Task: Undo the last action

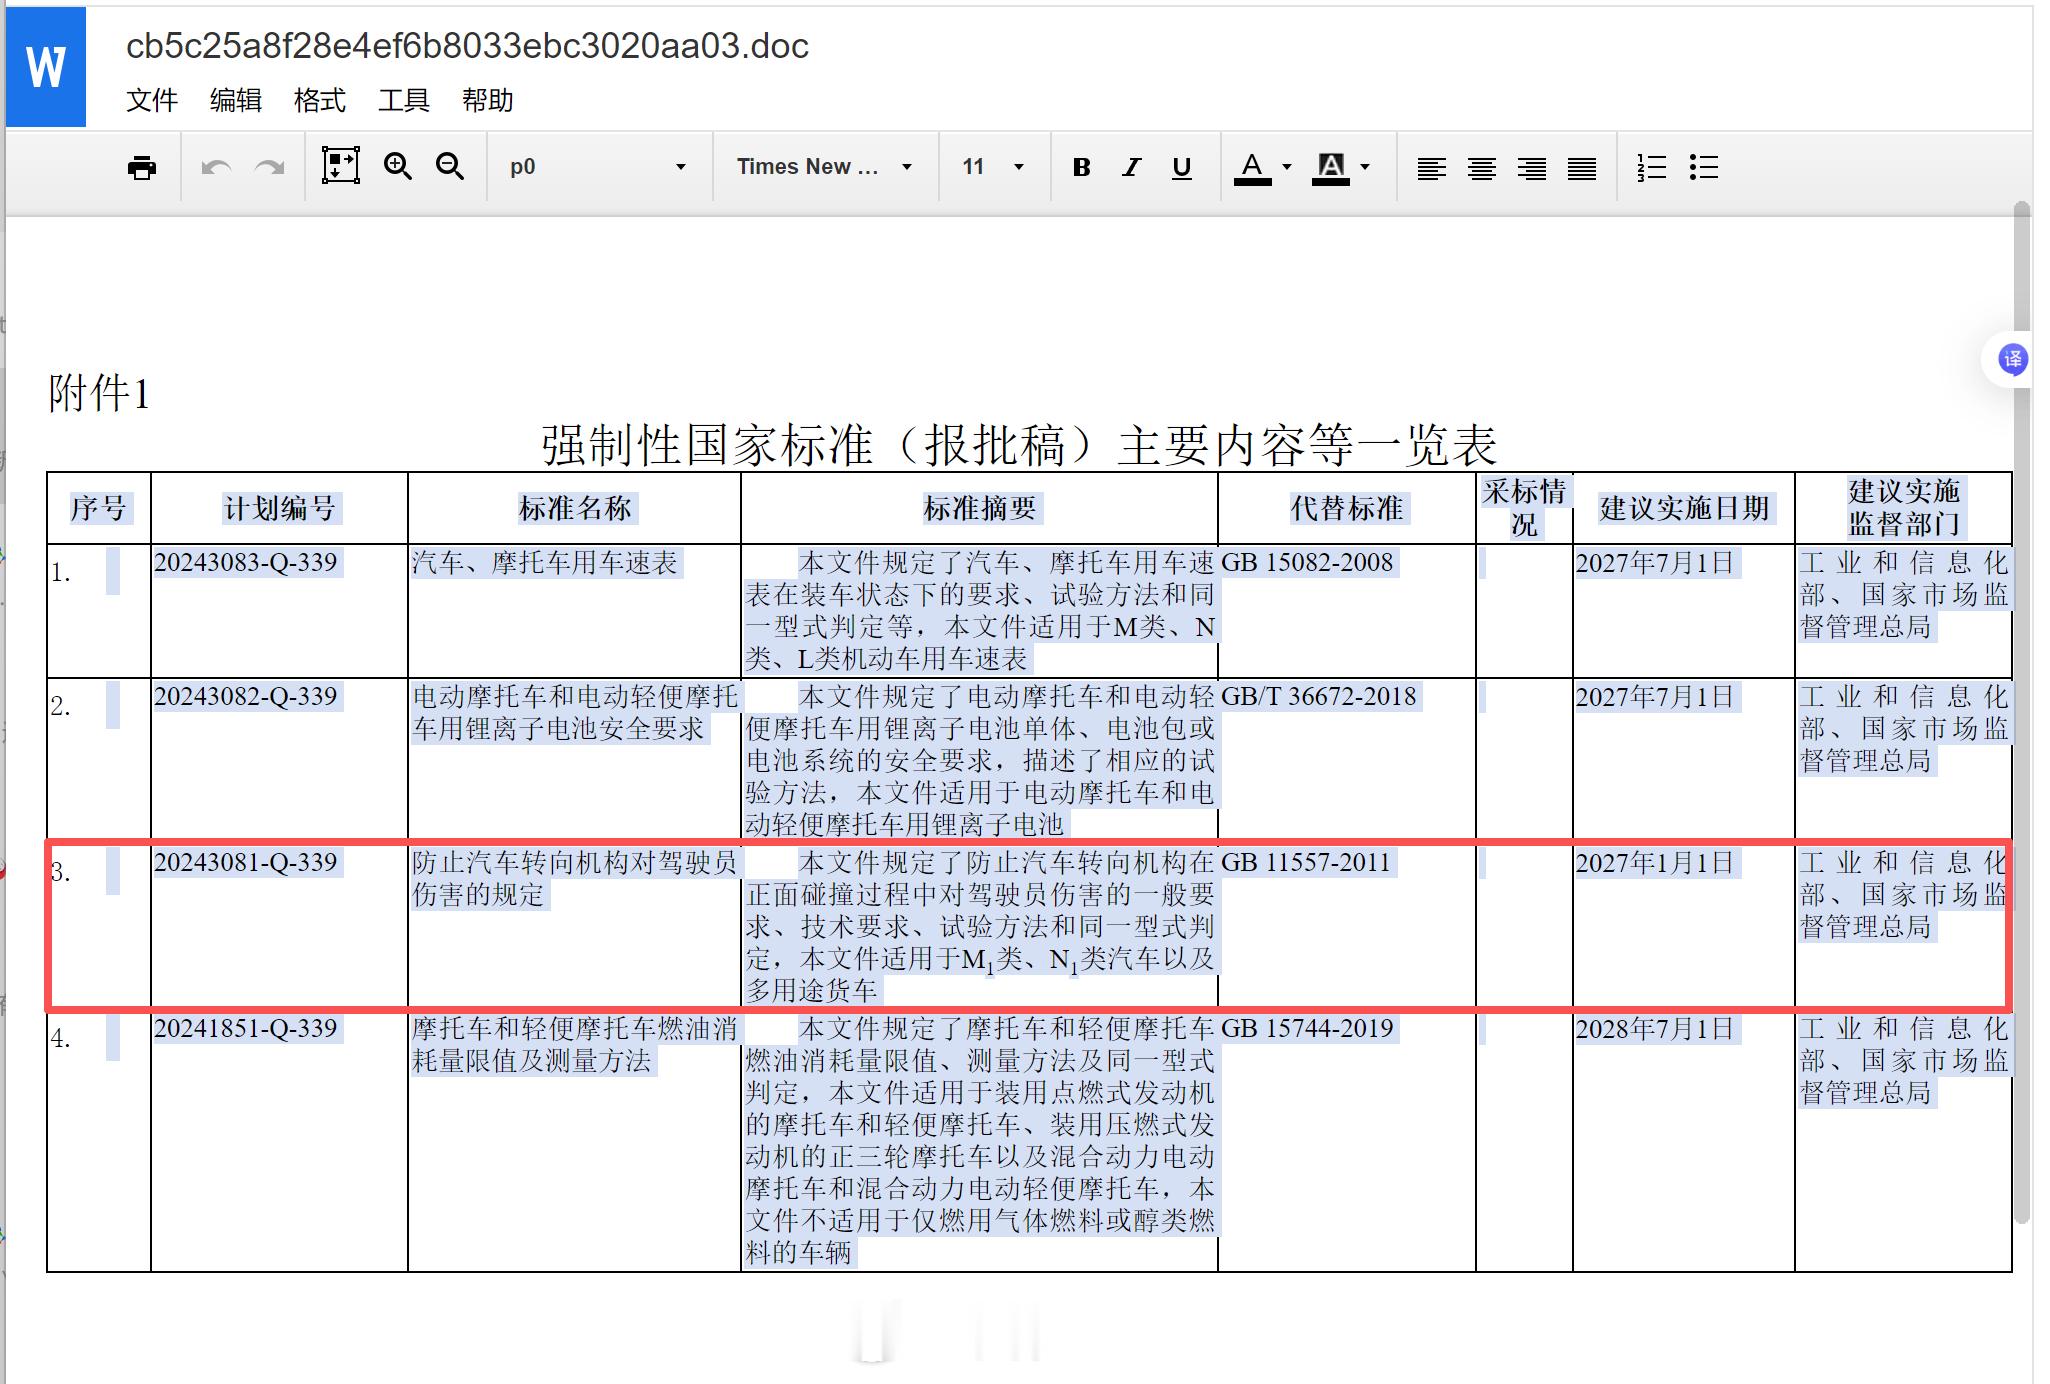Action: click(x=216, y=167)
